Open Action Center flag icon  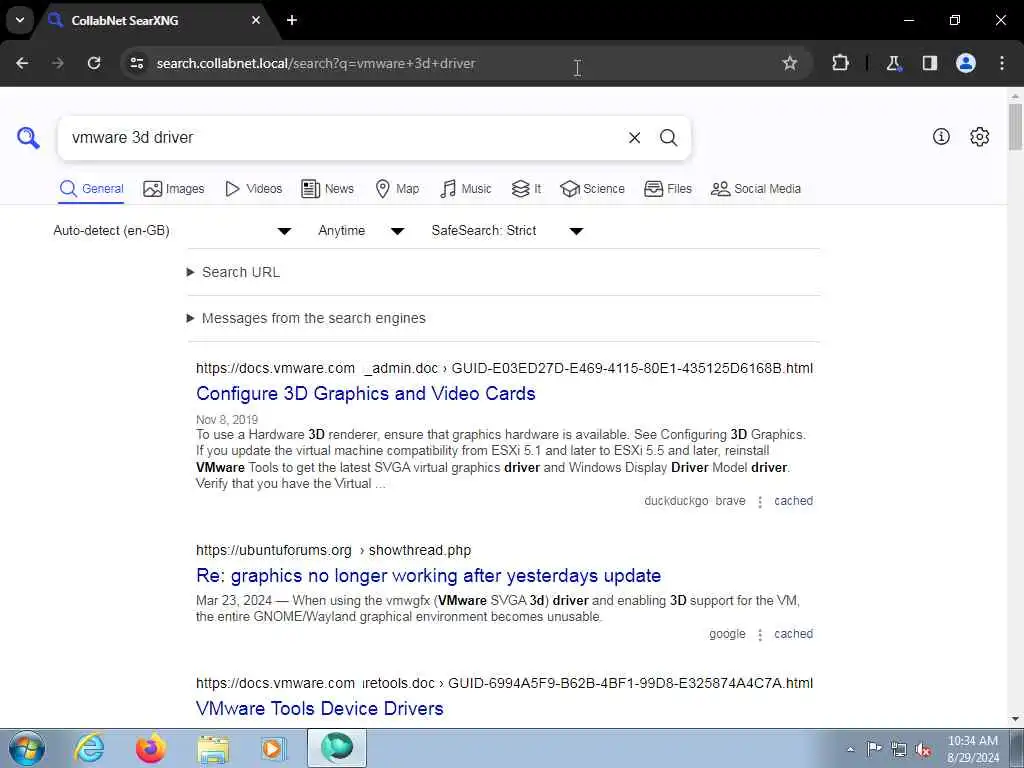click(874, 749)
